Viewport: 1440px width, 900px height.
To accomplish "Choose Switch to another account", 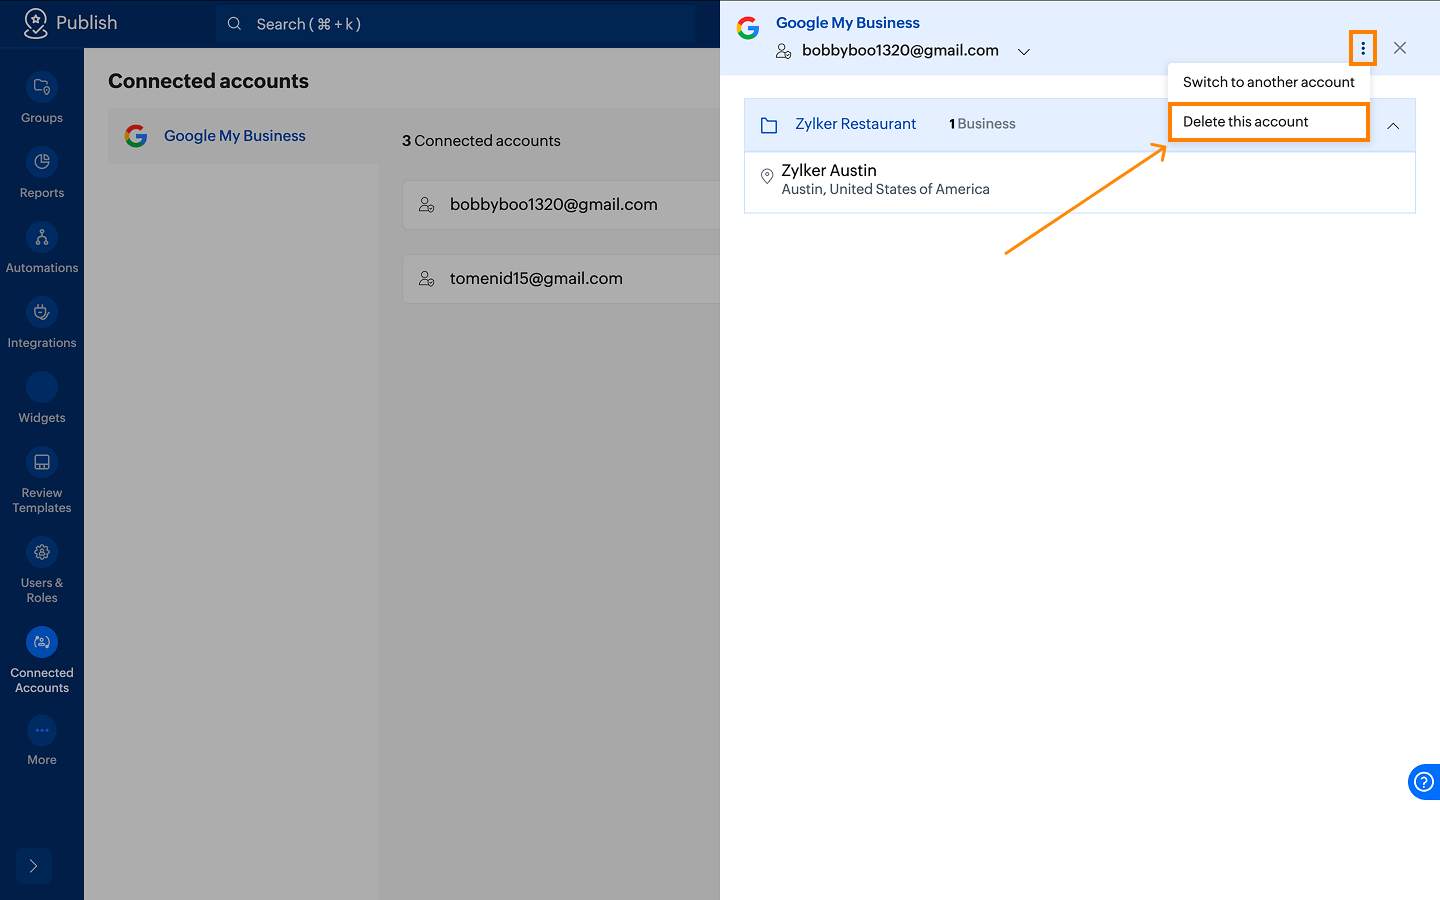I will pos(1269,82).
